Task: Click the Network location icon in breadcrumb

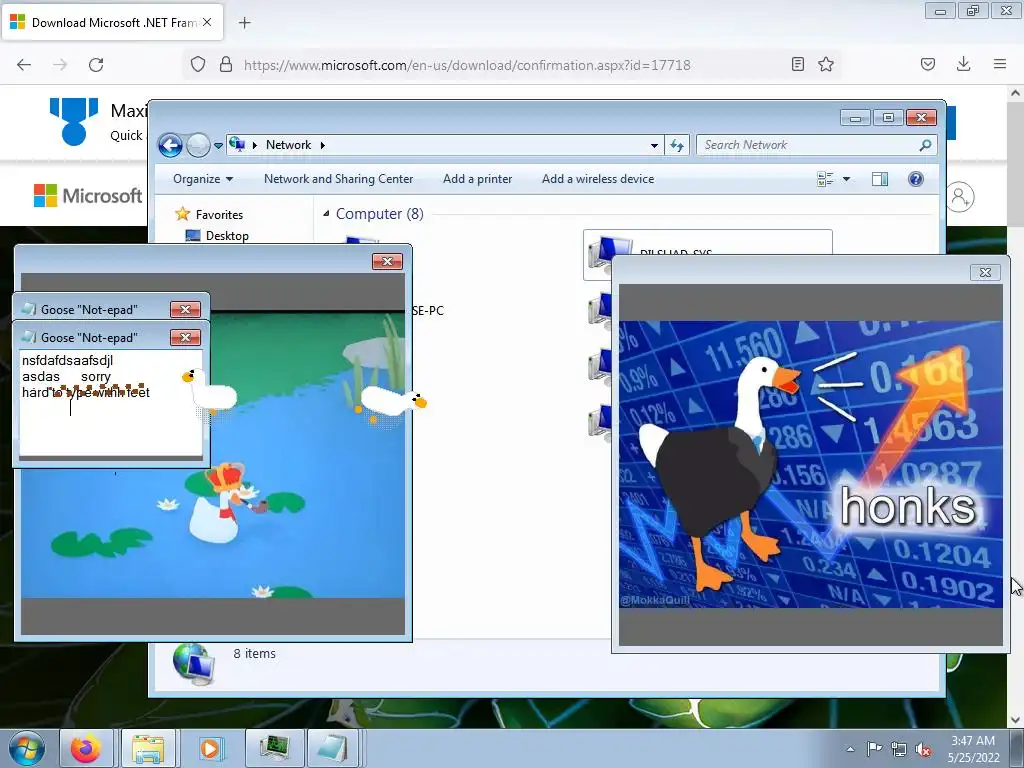Action: [x=237, y=145]
